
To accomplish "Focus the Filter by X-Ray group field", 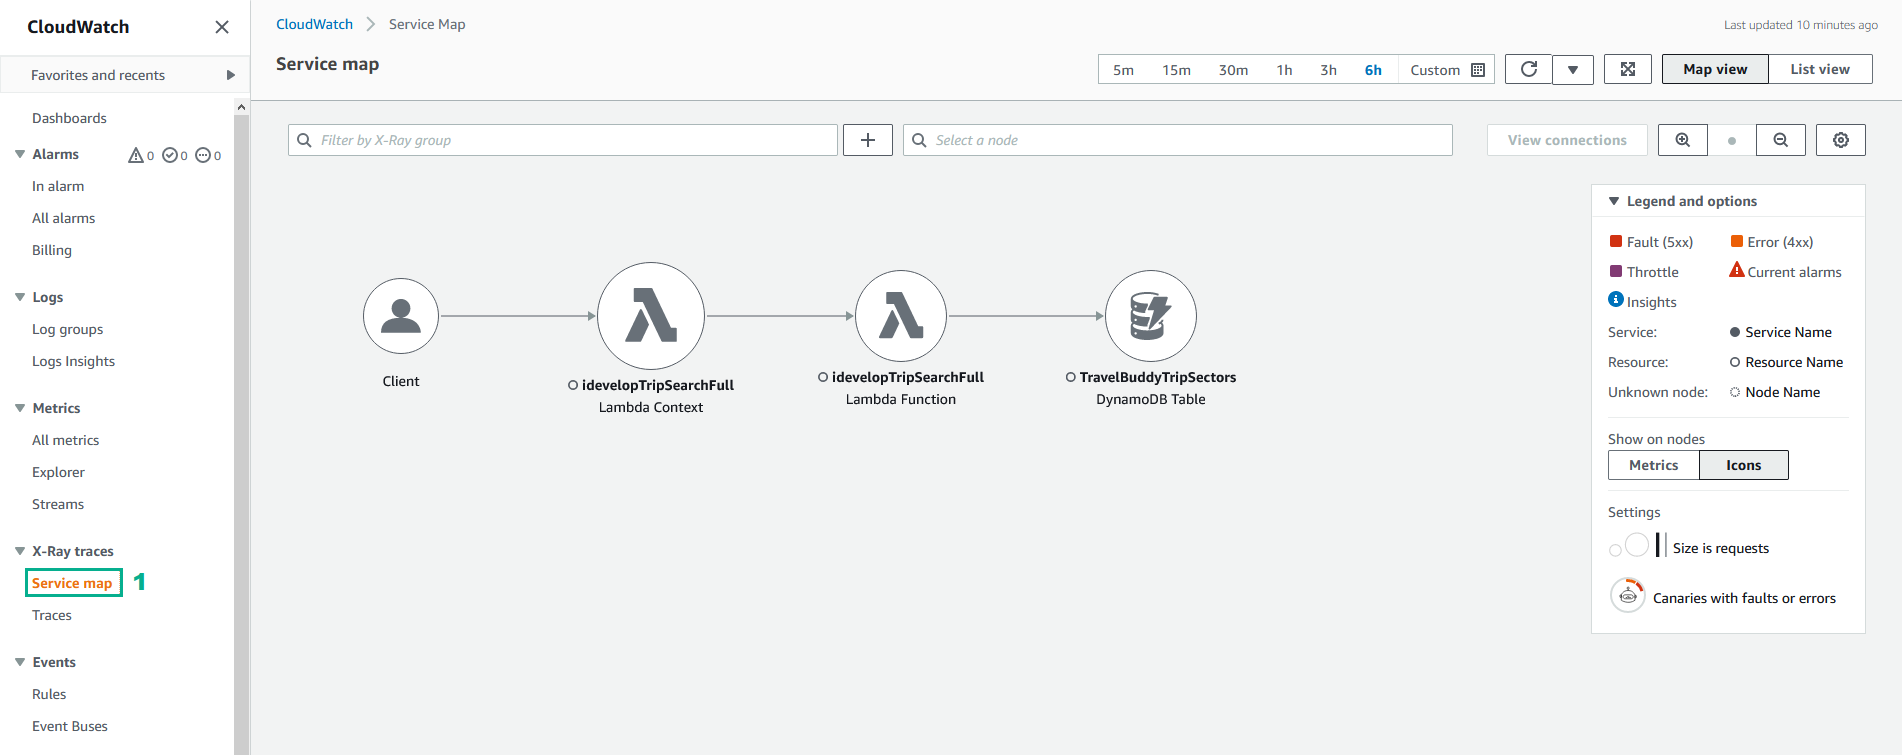I will [x=563, y=140].
